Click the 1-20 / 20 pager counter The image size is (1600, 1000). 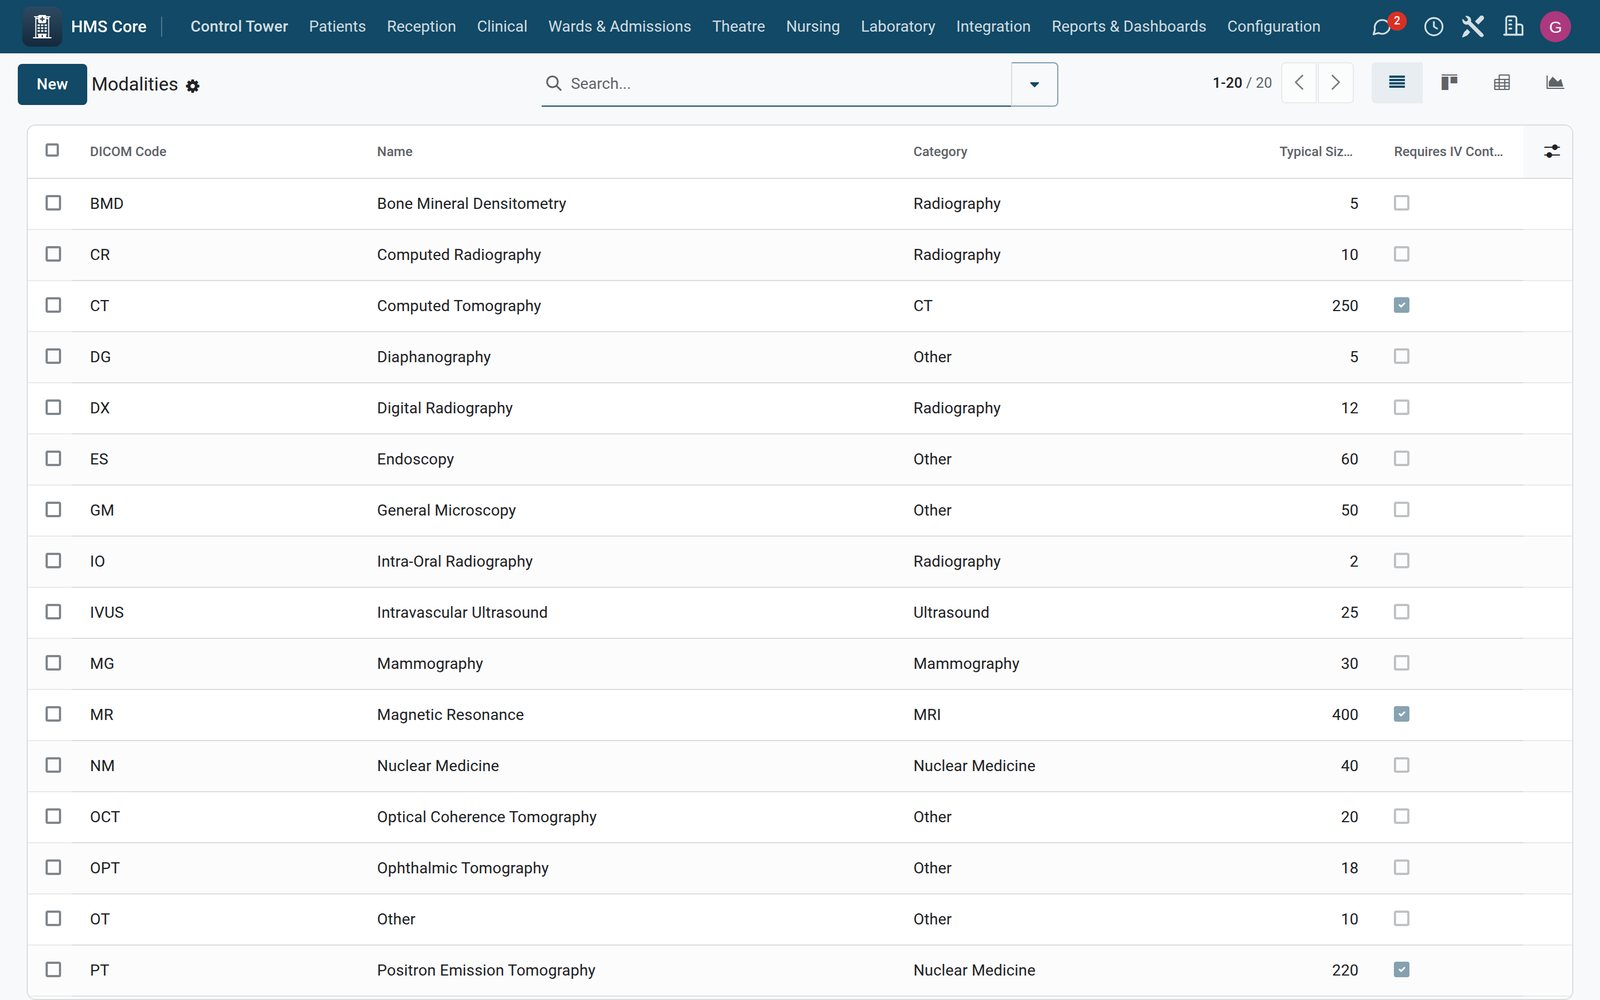[1242, 83]
